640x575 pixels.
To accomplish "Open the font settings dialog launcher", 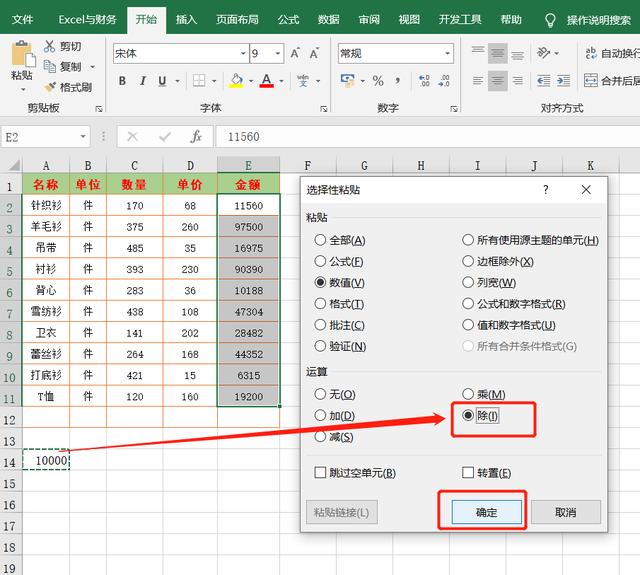I will [x=324, y=109].
